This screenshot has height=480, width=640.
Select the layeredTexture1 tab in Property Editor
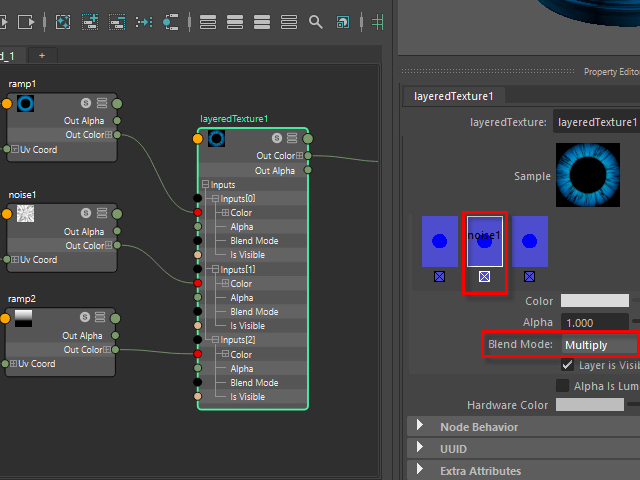pyautogui.click(x=455, y=96)
